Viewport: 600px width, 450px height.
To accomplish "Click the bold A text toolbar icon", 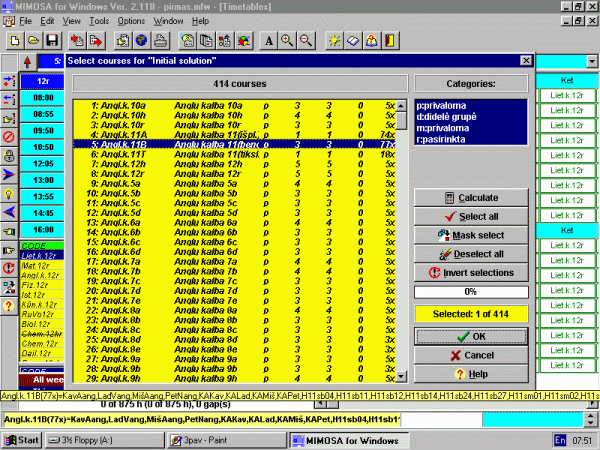I will [267, 40].
